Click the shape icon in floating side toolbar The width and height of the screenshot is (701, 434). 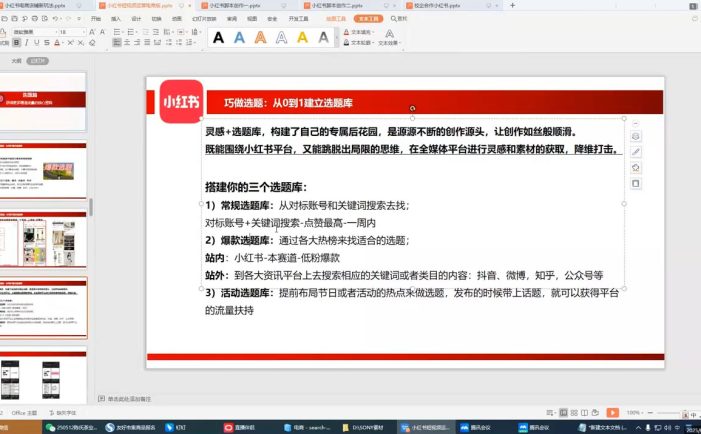636,168
